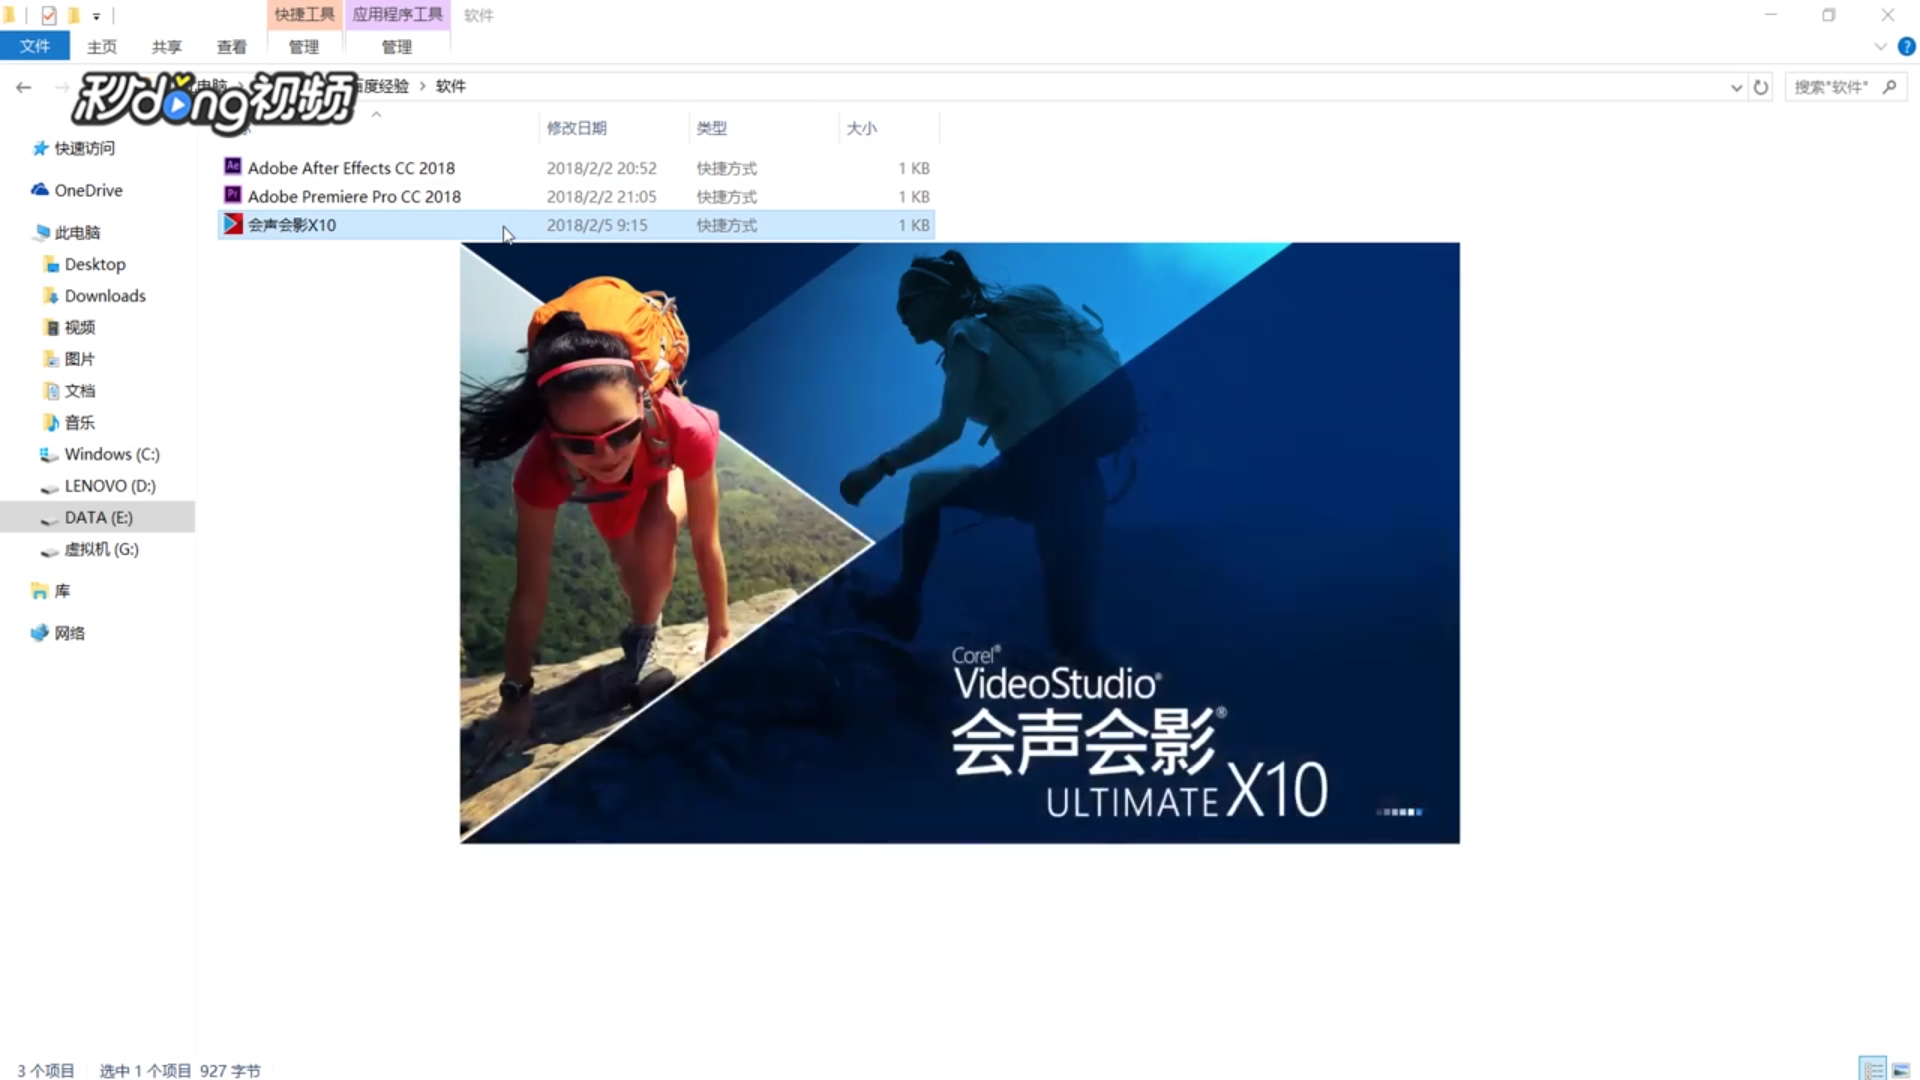Switch to large thumbnails view icon
The height and width of the screenshot is (1080, 1920).
coord(1901,1069)
